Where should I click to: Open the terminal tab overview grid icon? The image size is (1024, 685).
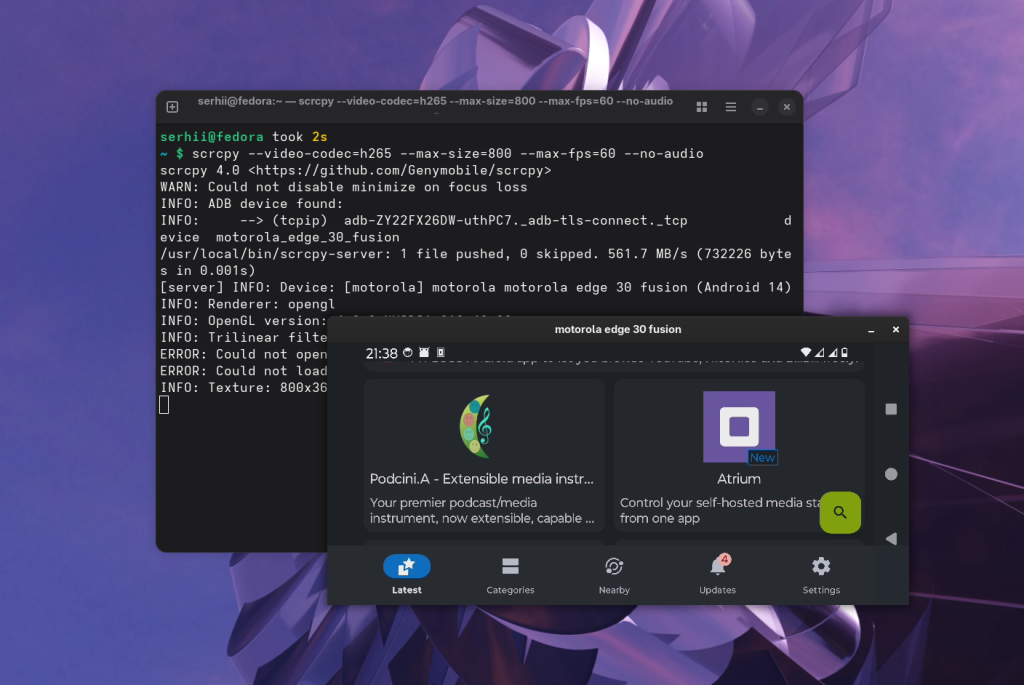[x=702, y=106]
